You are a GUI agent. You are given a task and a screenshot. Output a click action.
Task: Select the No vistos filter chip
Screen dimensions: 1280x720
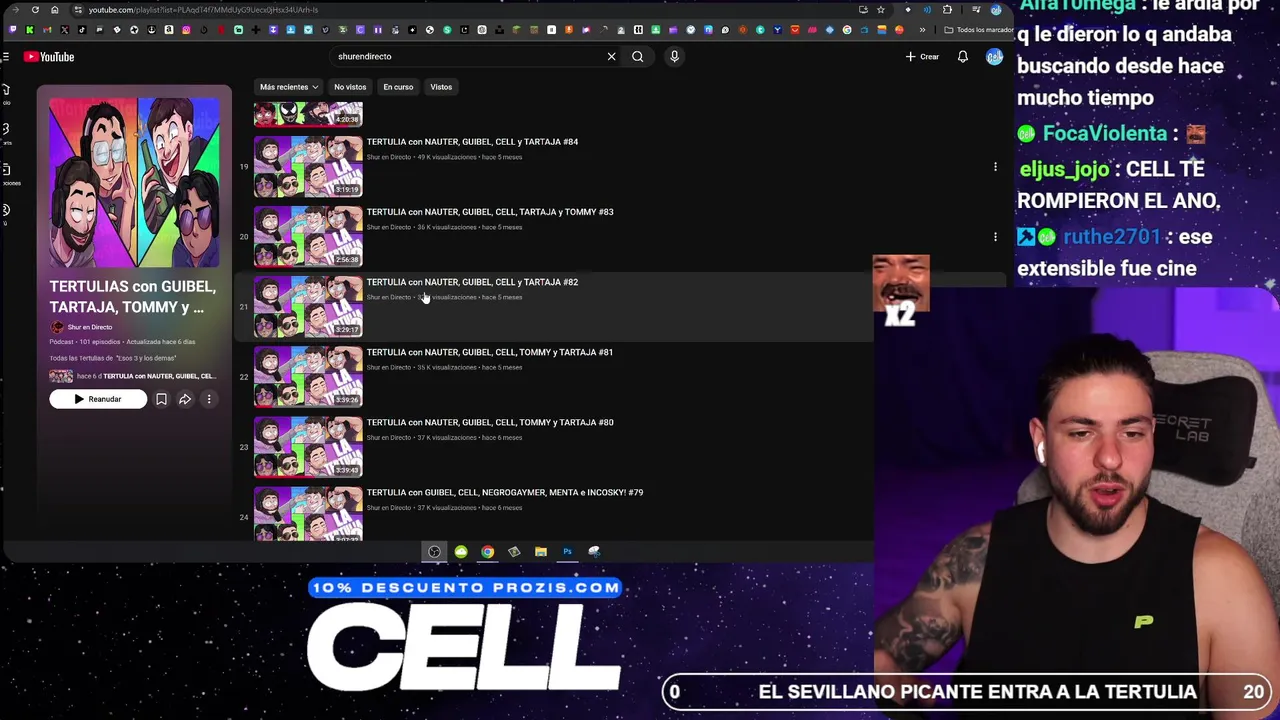(350, 87)
